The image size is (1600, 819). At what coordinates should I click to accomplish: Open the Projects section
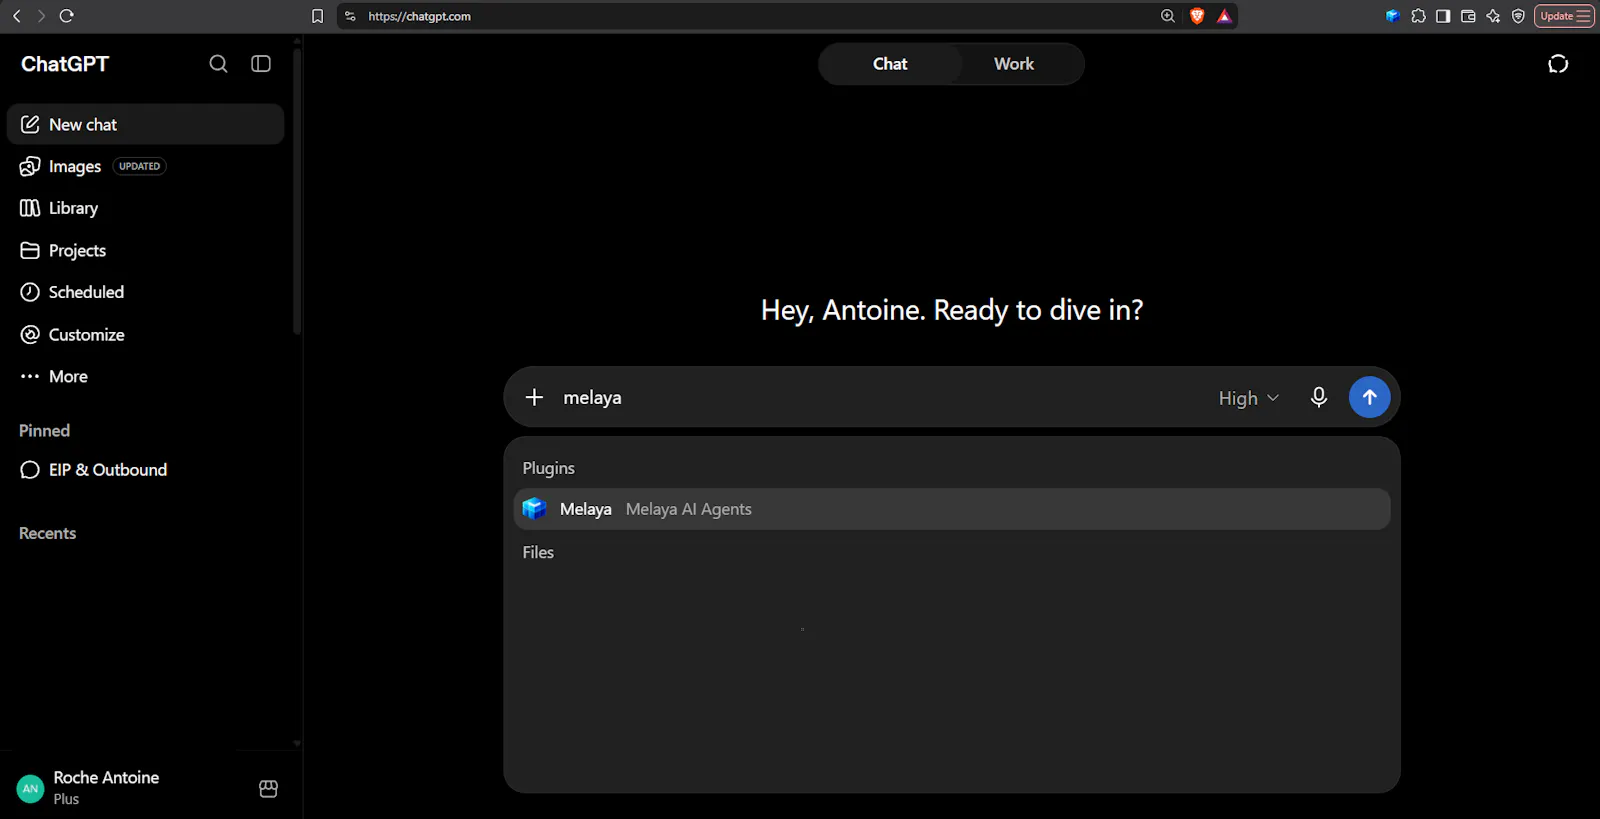tap(146, 250)
